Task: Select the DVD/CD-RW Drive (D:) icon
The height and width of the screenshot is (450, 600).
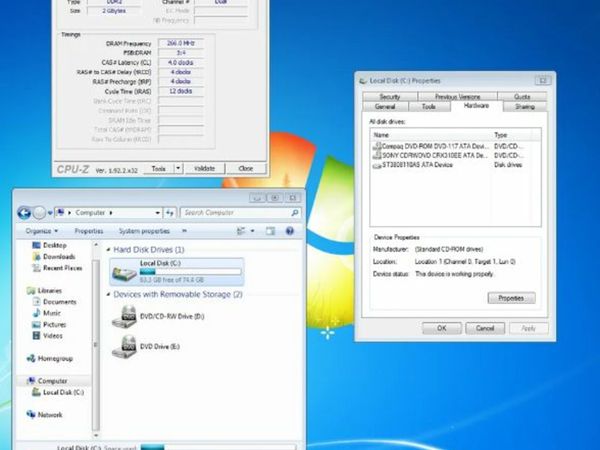Action: [124, 317]
